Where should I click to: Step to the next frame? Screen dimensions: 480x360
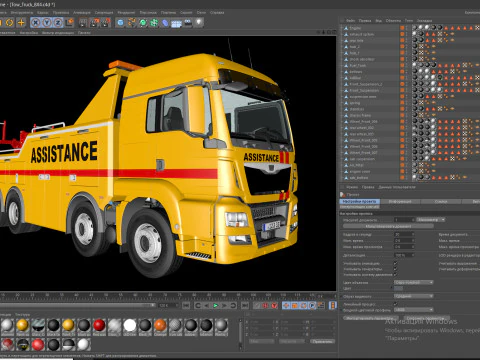224,305
